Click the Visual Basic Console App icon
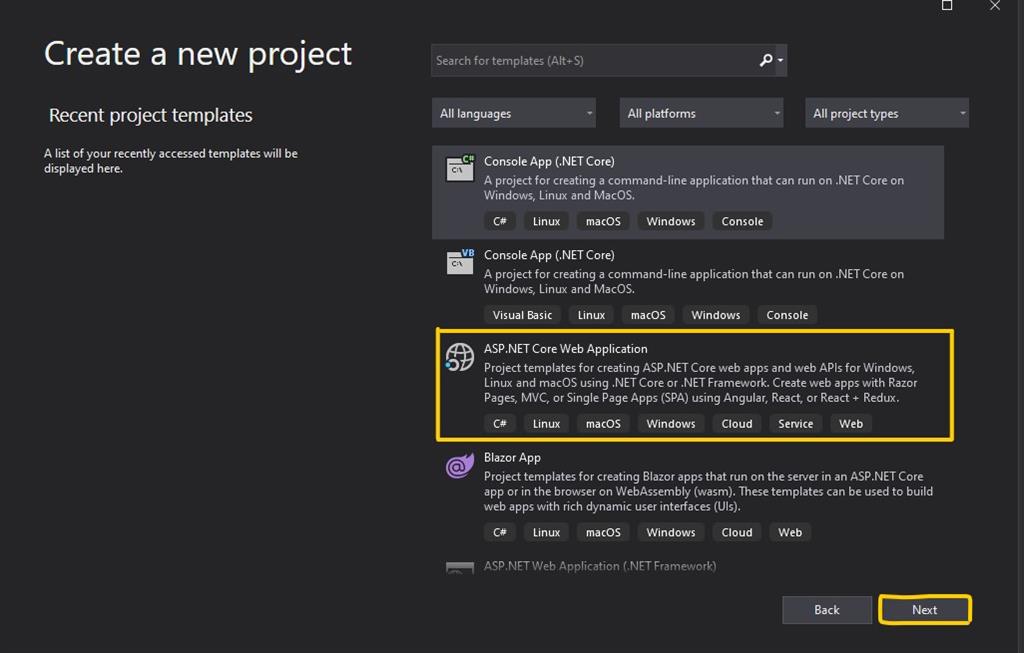Image resolution: width=1024 pixels, height=653 pixels. click(x=459, y=264)
